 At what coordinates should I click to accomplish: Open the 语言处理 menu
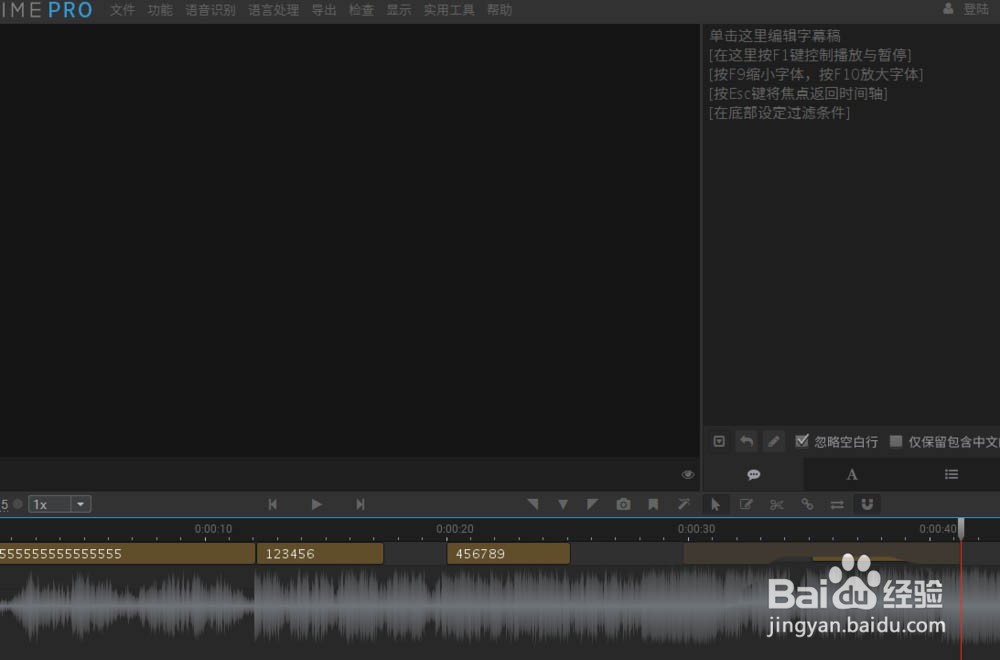(274, 10)
